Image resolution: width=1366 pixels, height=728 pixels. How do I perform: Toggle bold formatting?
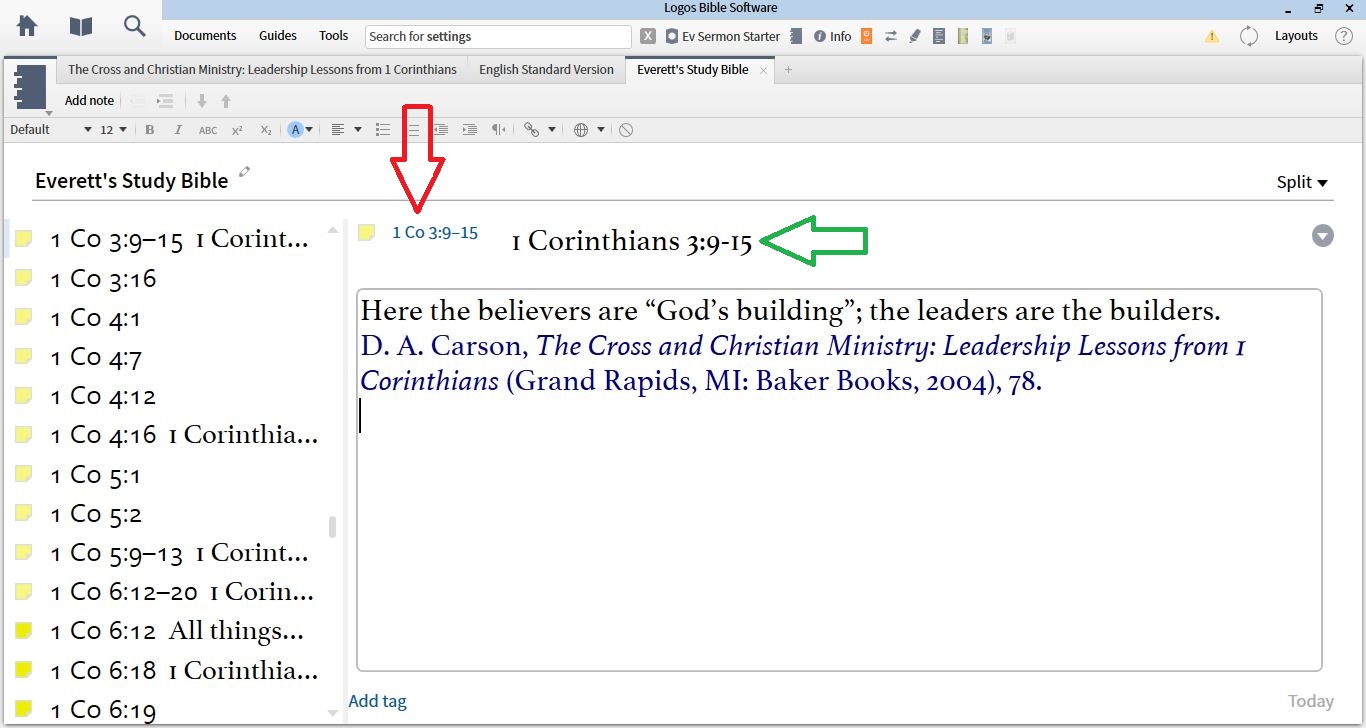tap(150, 130)
